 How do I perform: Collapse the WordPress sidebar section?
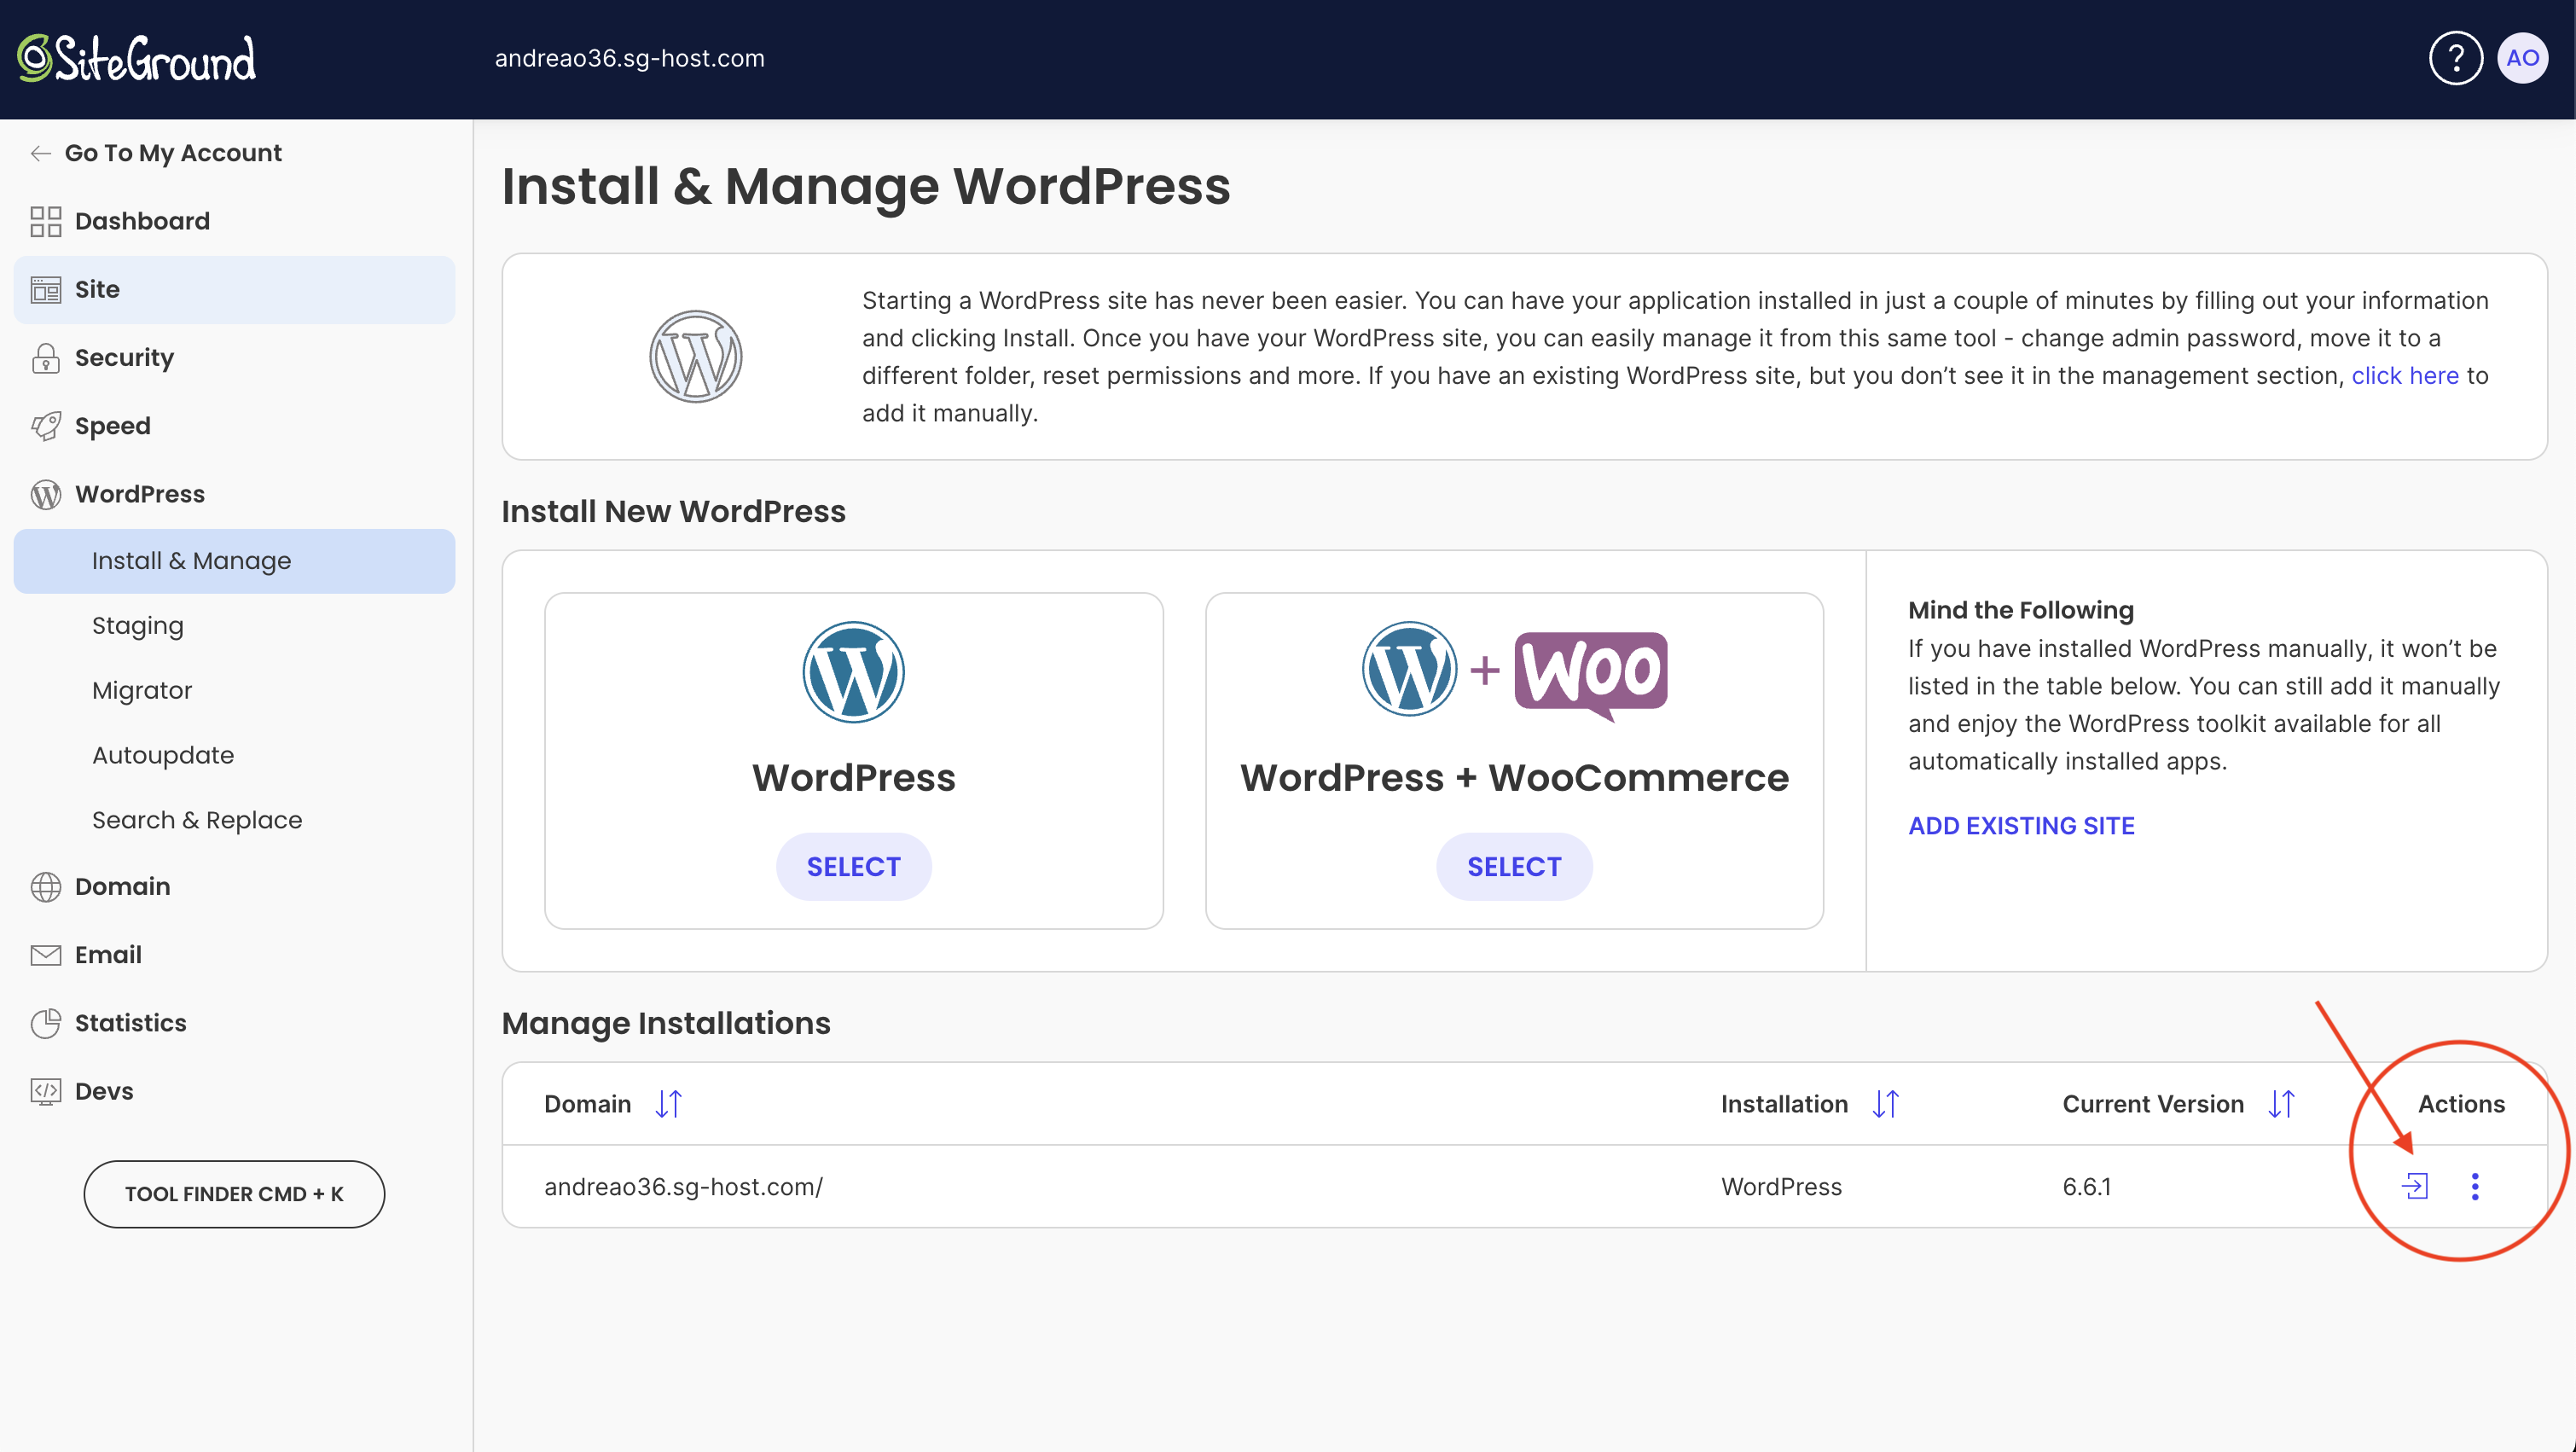point(140,494)
